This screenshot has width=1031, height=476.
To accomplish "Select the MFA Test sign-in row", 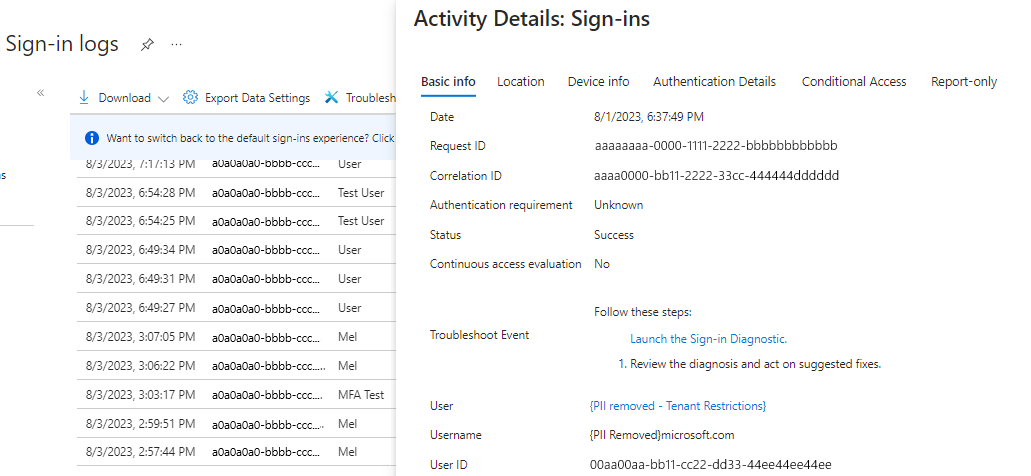I will (x=240, y=395).
